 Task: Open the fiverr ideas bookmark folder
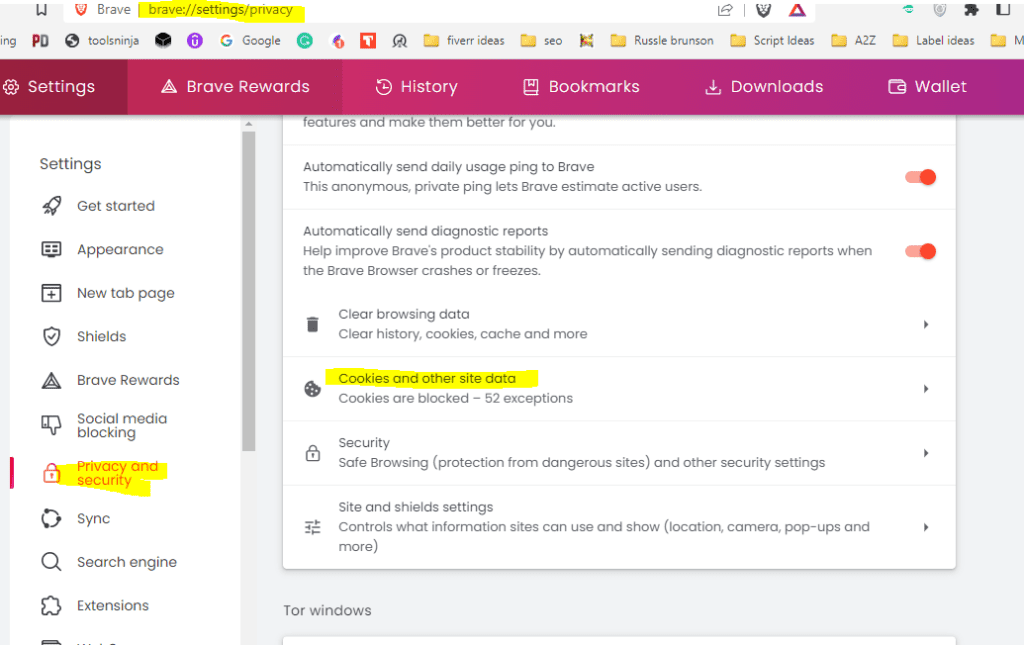[x=464, y=40]
